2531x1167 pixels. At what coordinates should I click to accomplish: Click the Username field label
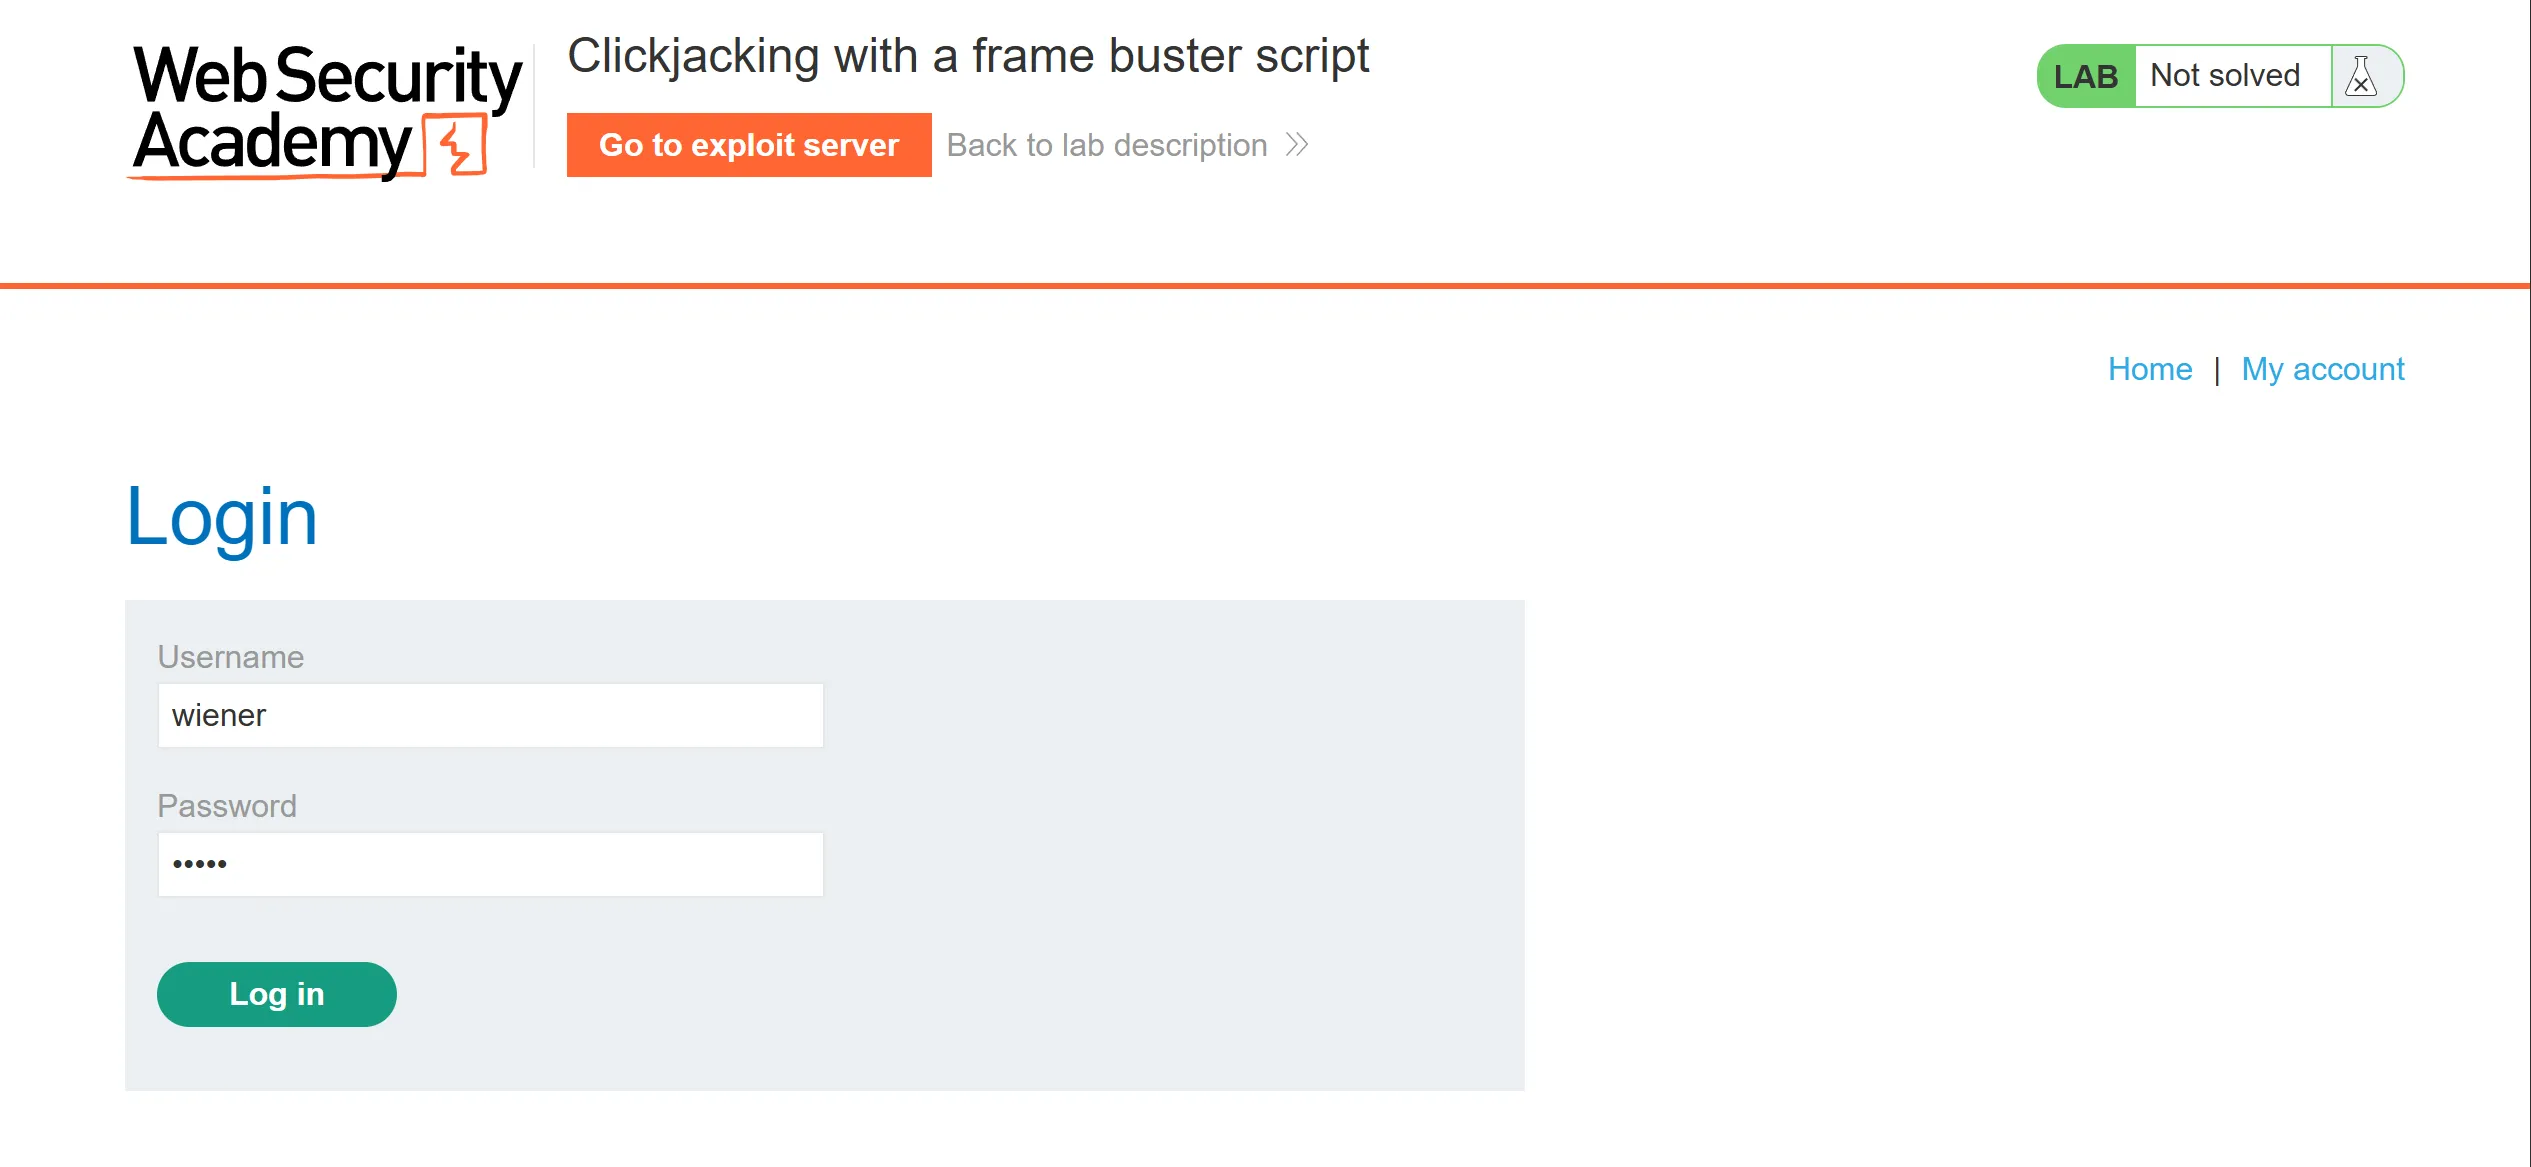(231, 657)
